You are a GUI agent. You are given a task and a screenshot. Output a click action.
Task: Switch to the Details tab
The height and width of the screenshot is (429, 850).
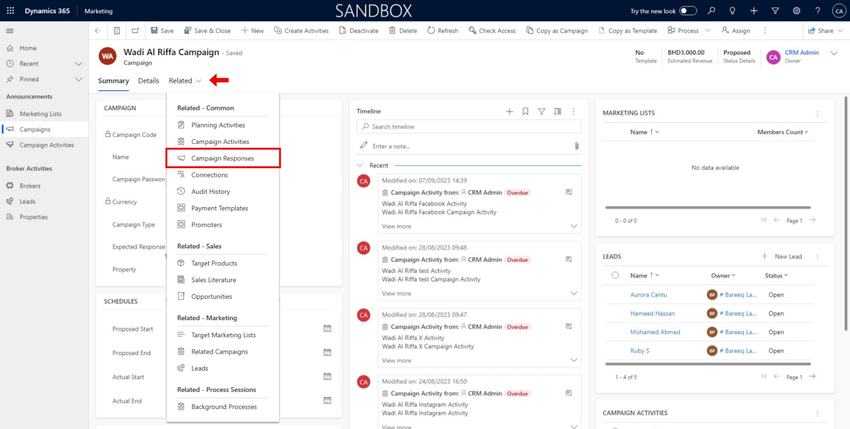[149, 81]
